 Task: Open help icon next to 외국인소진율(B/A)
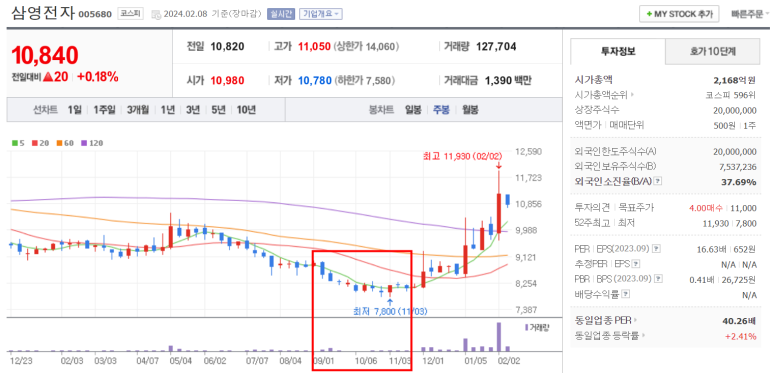click(x=657, y=181)
